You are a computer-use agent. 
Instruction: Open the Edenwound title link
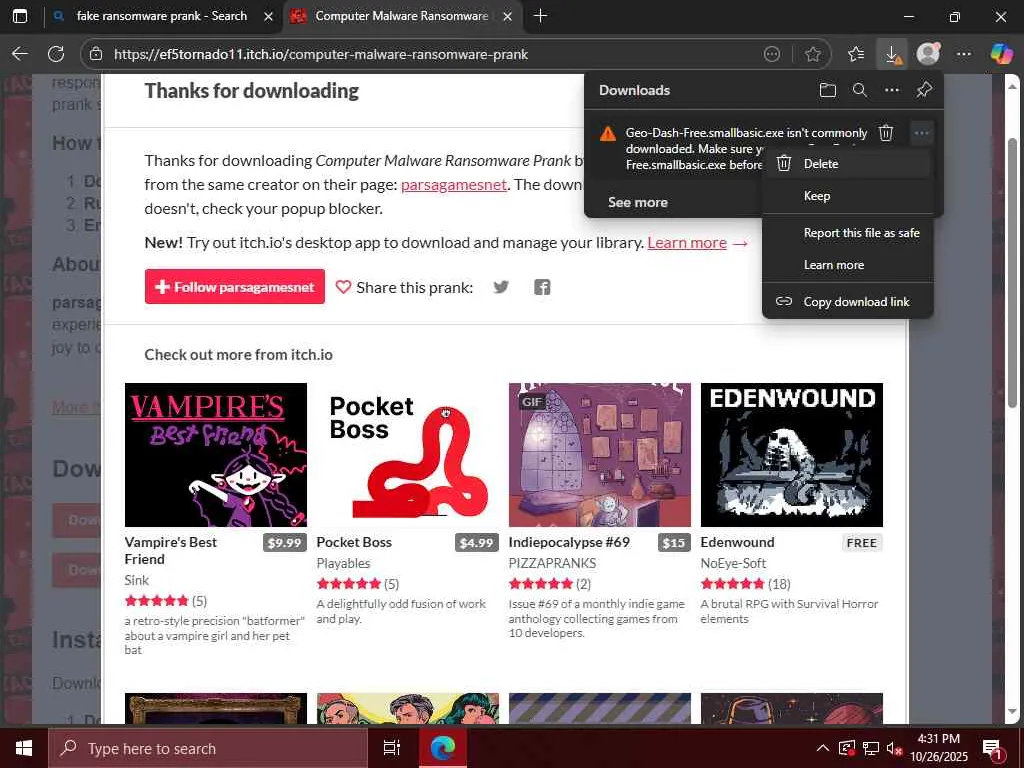pyautogui.click(x=737, y=542)
